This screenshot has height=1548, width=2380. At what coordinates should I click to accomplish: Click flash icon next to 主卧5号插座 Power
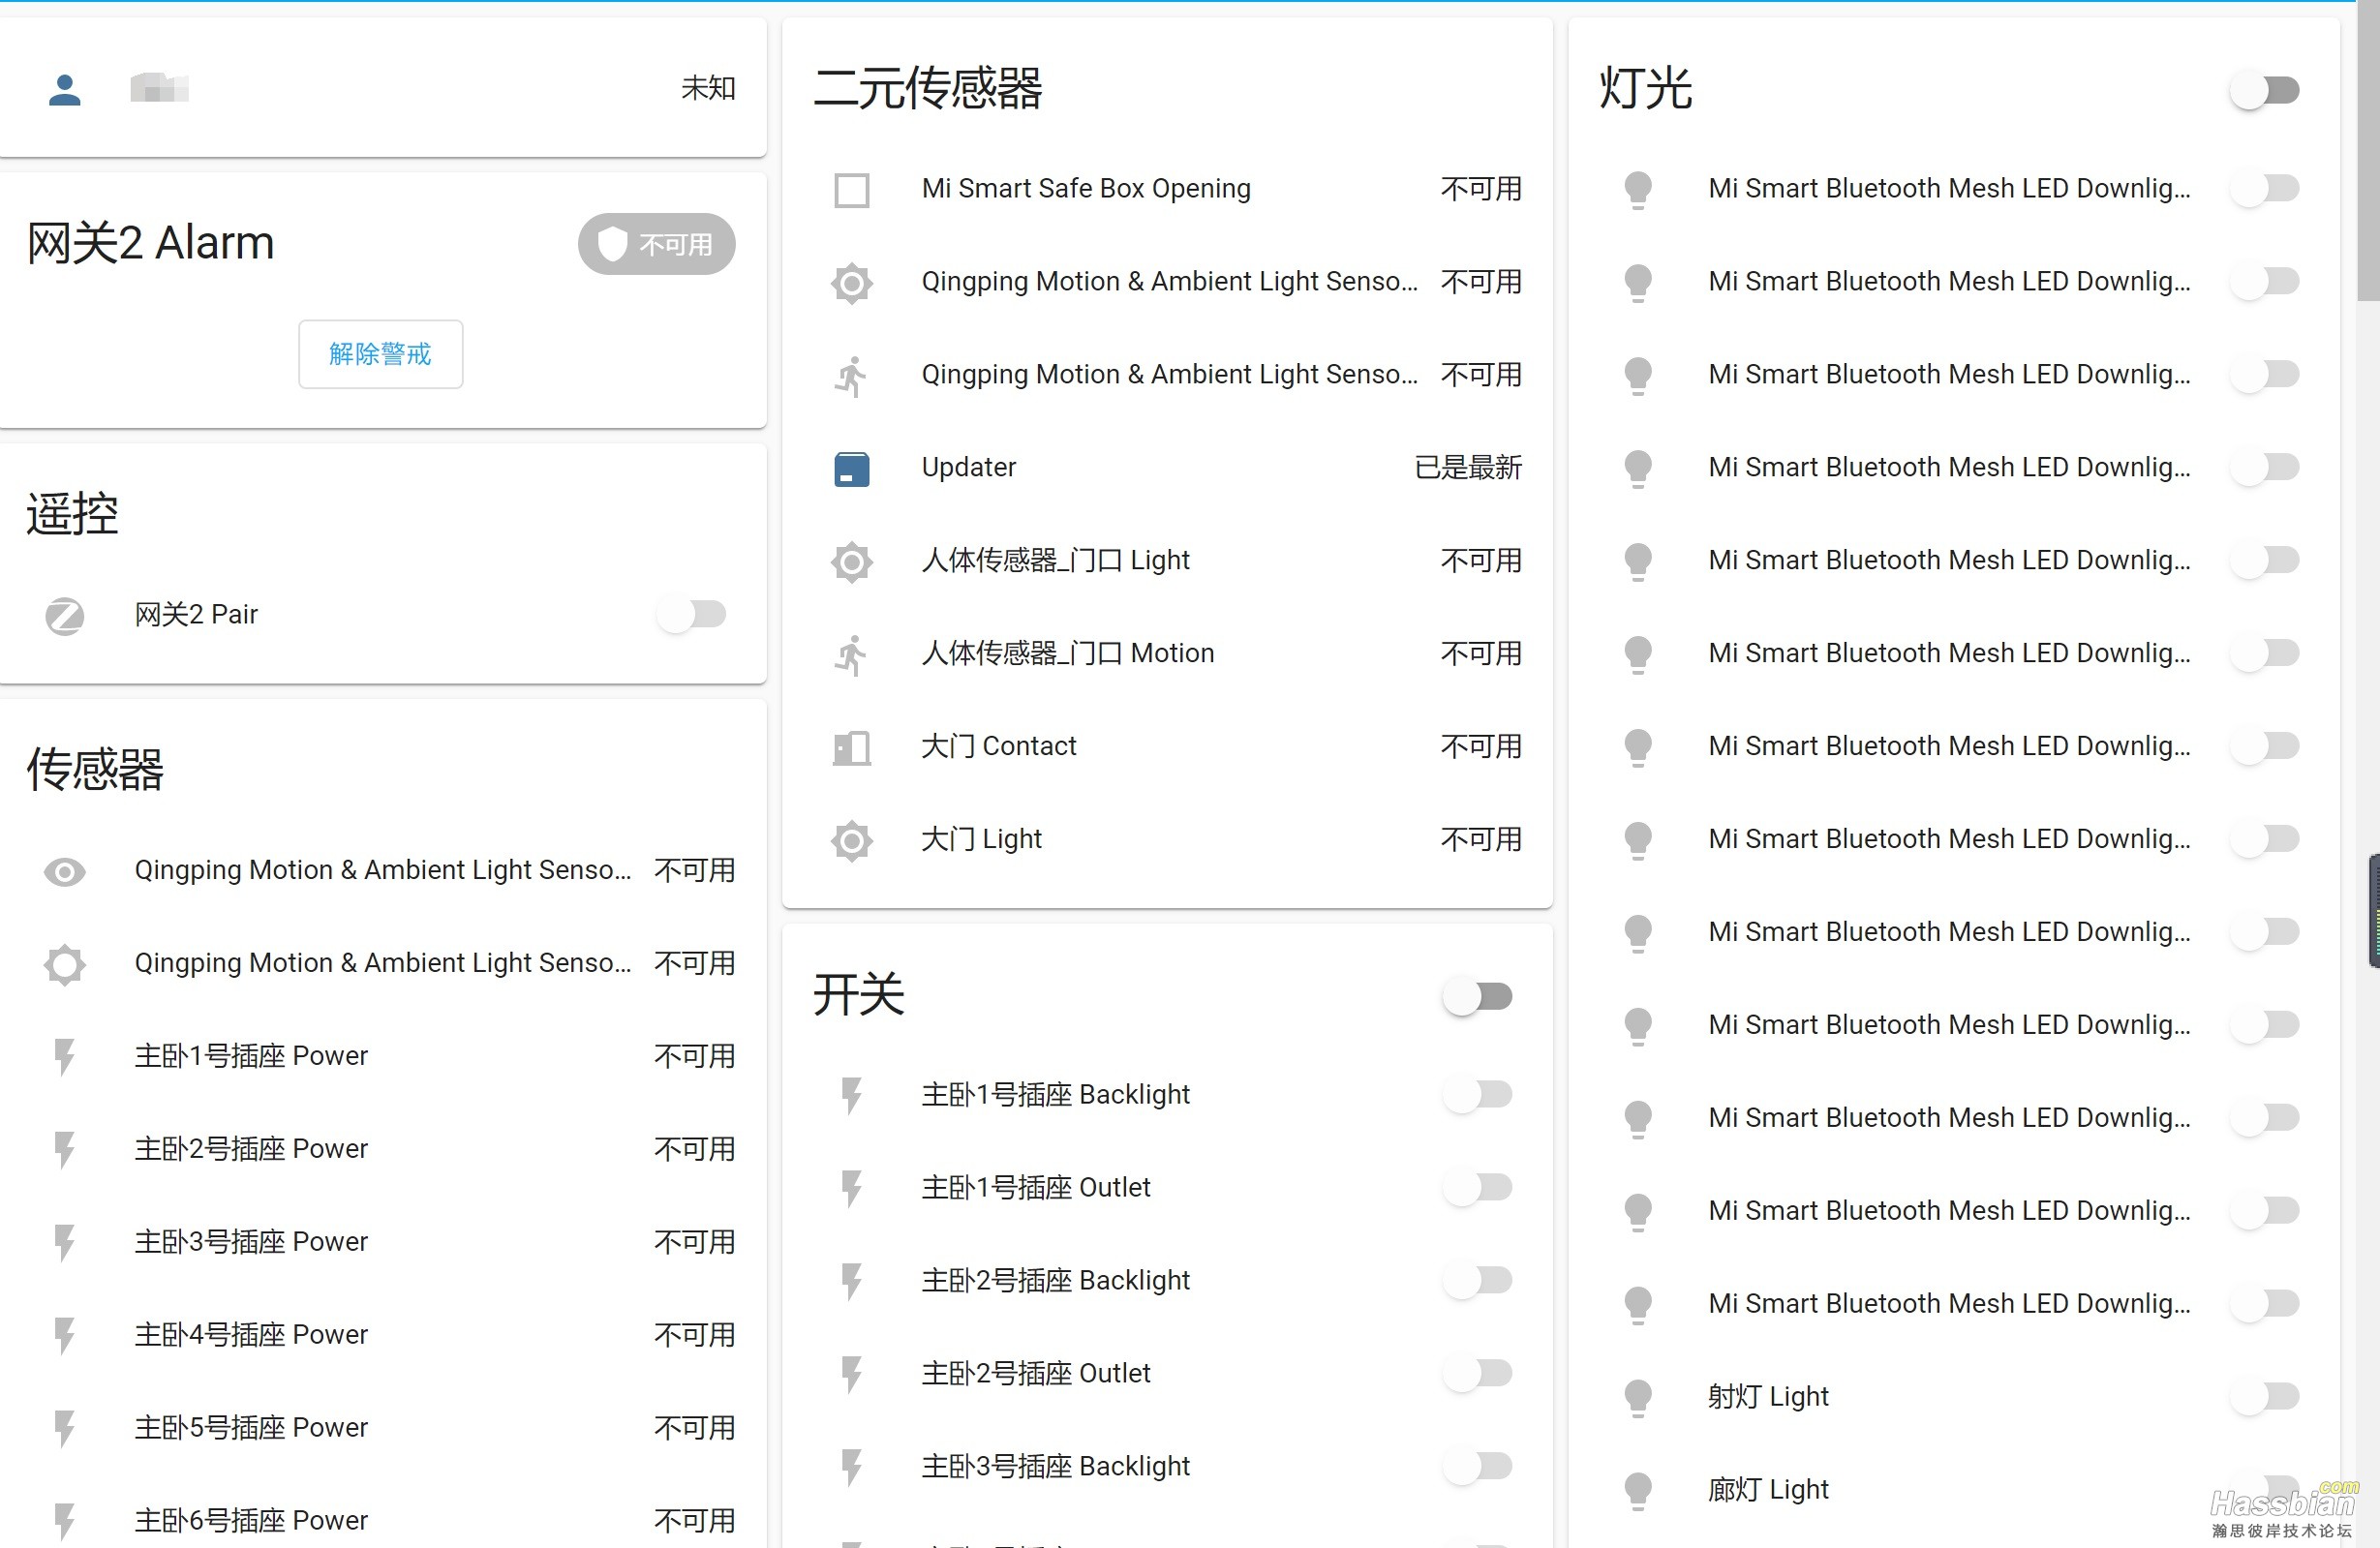click(x=65, y=1429)
